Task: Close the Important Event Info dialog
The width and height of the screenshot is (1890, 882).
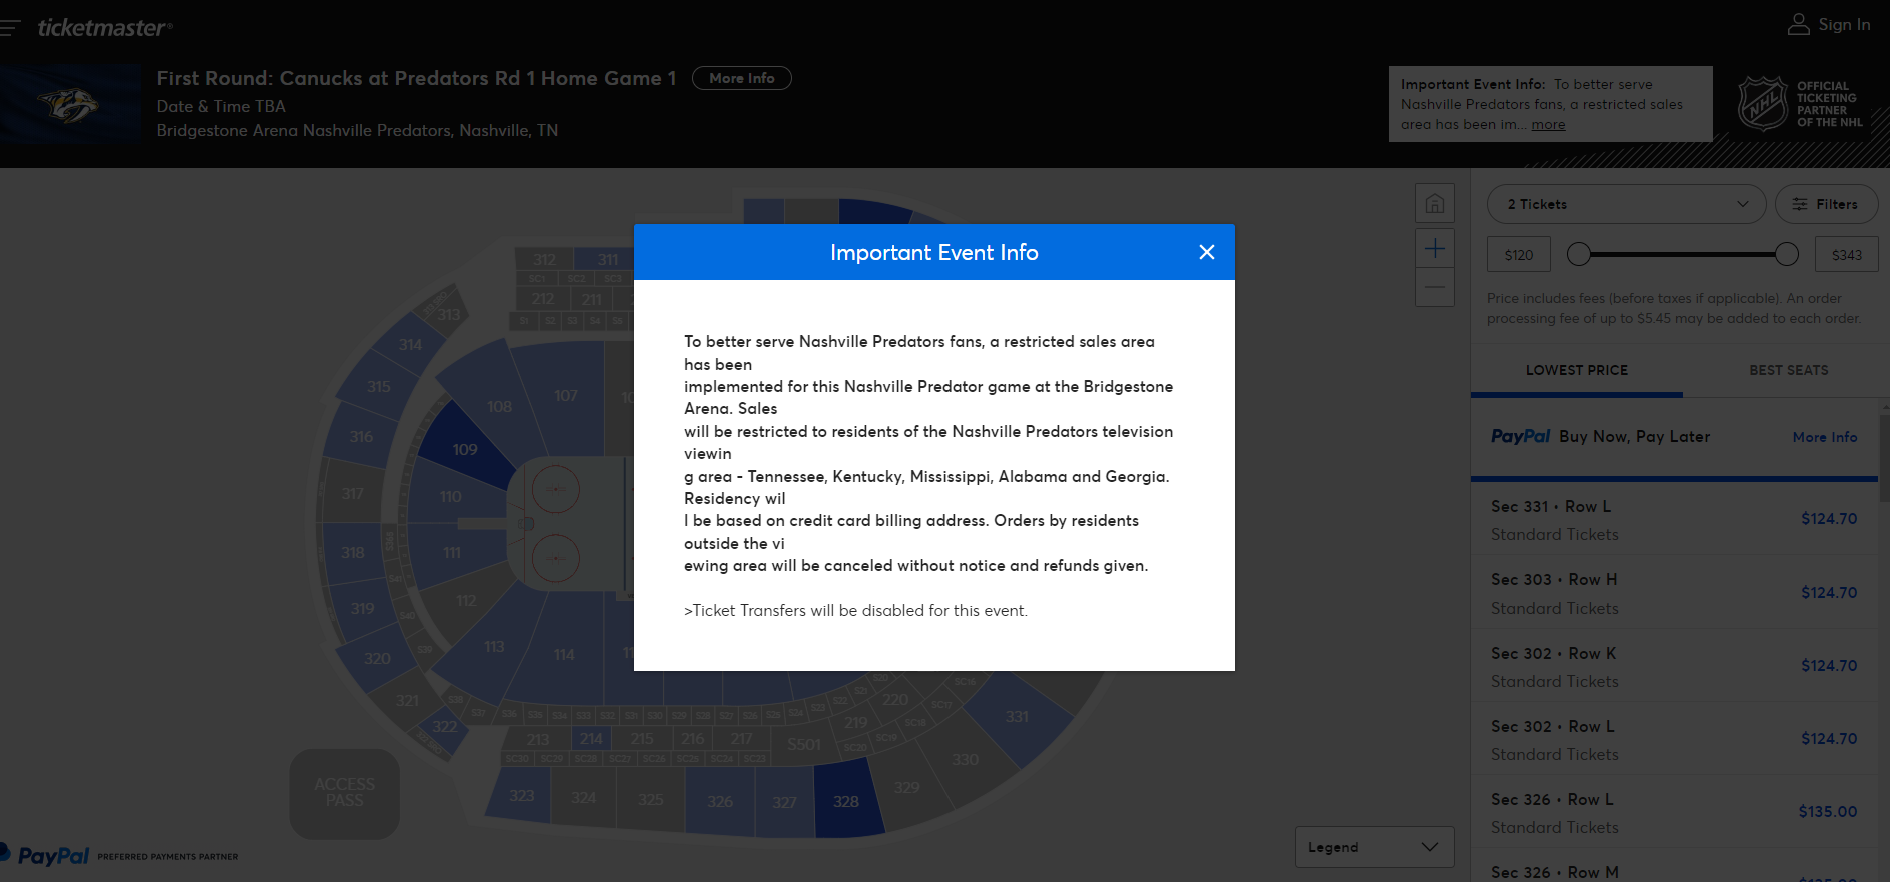Action: click(1207, 252)
